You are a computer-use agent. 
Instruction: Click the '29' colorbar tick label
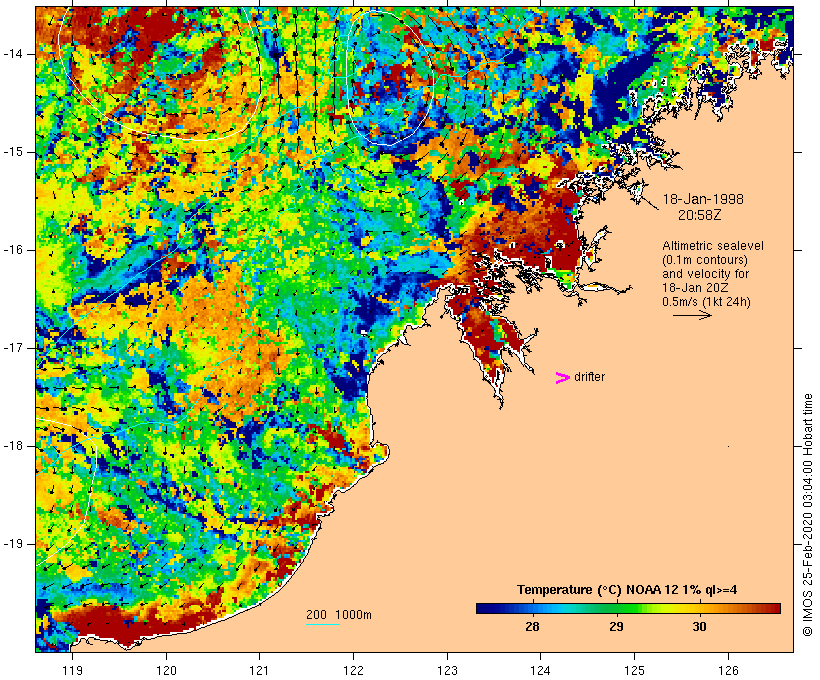tap(616, 627)
